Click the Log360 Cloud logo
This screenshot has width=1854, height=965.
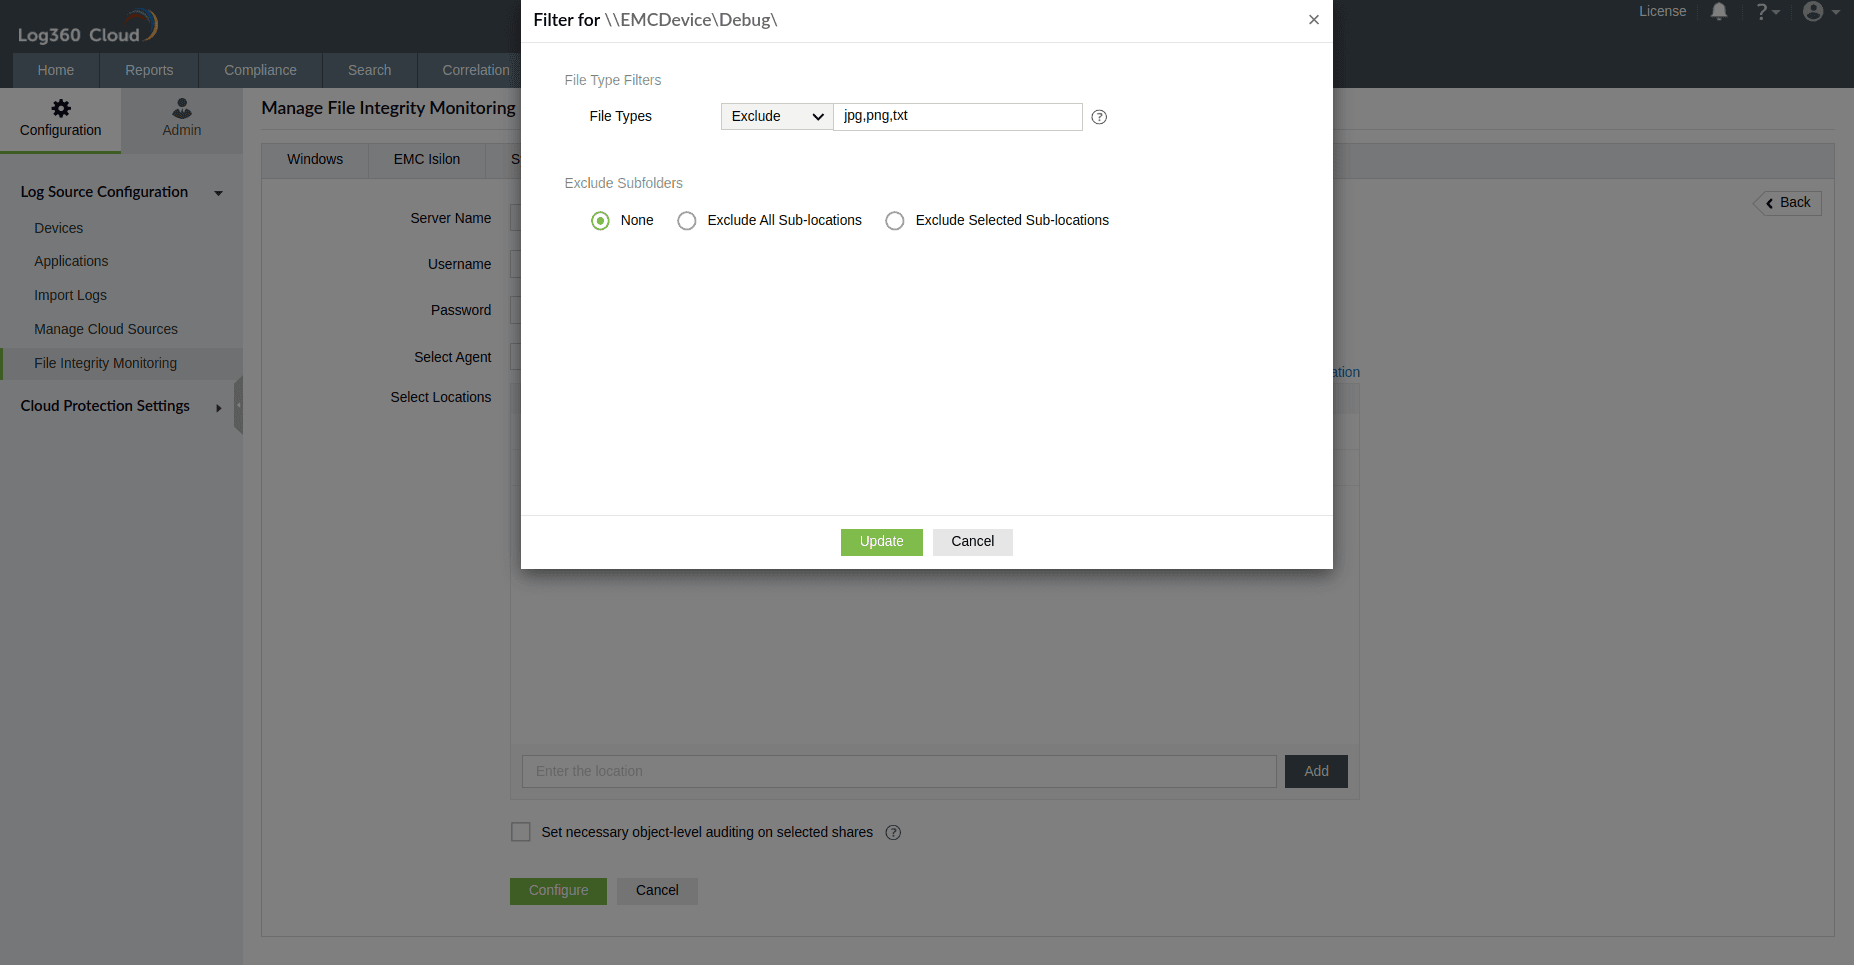tap(86, 25)
